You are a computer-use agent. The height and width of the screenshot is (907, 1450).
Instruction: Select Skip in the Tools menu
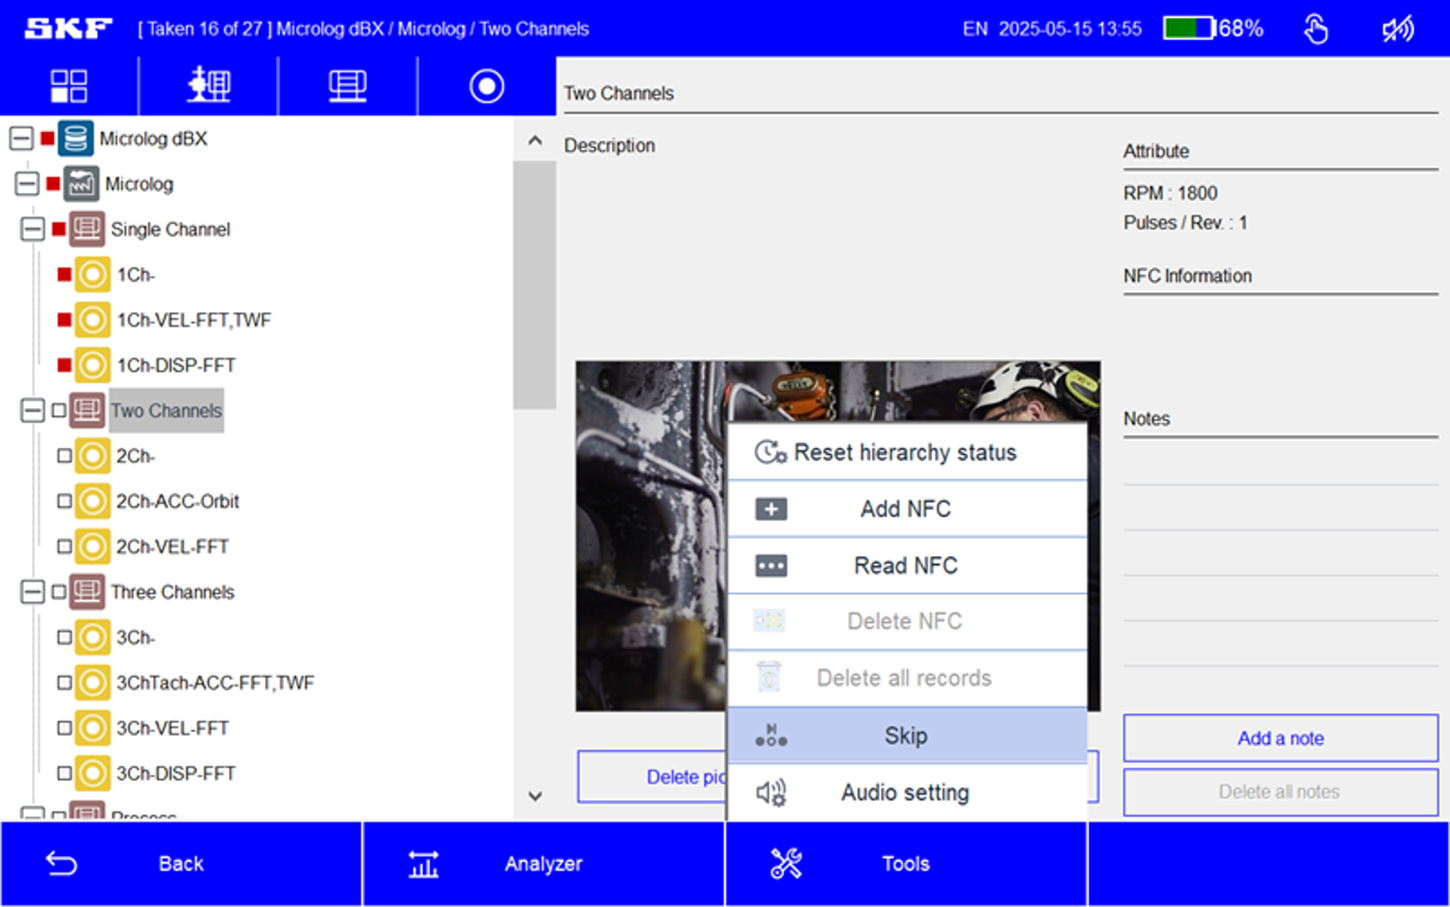tap(907, 735)
